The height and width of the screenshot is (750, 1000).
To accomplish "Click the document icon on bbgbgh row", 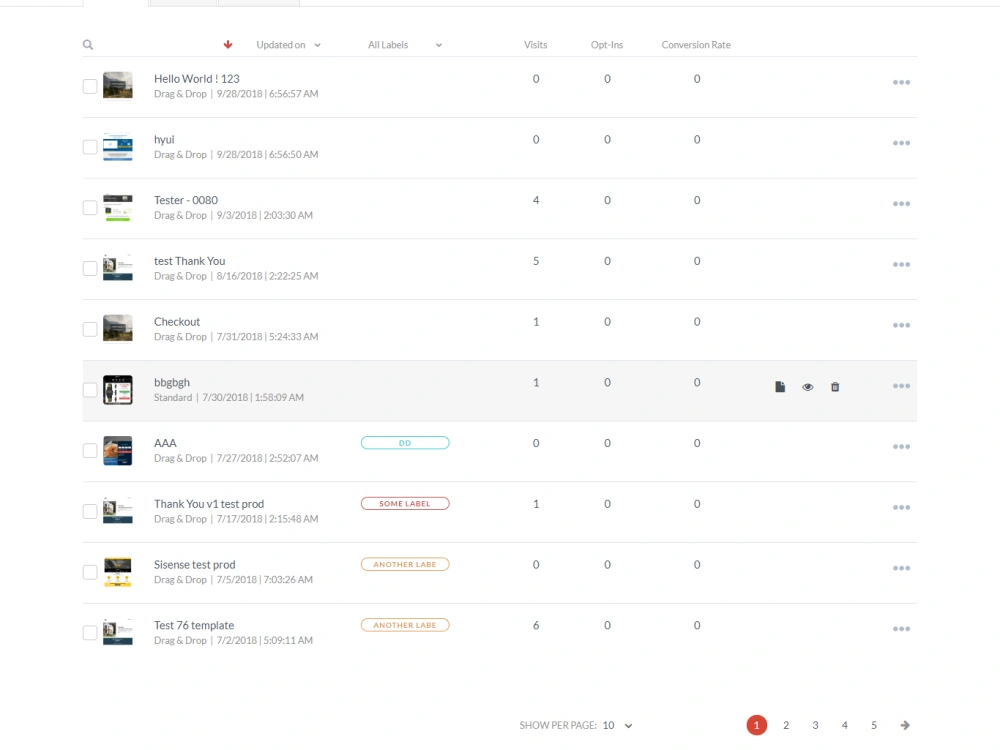I will click(780, 386).
